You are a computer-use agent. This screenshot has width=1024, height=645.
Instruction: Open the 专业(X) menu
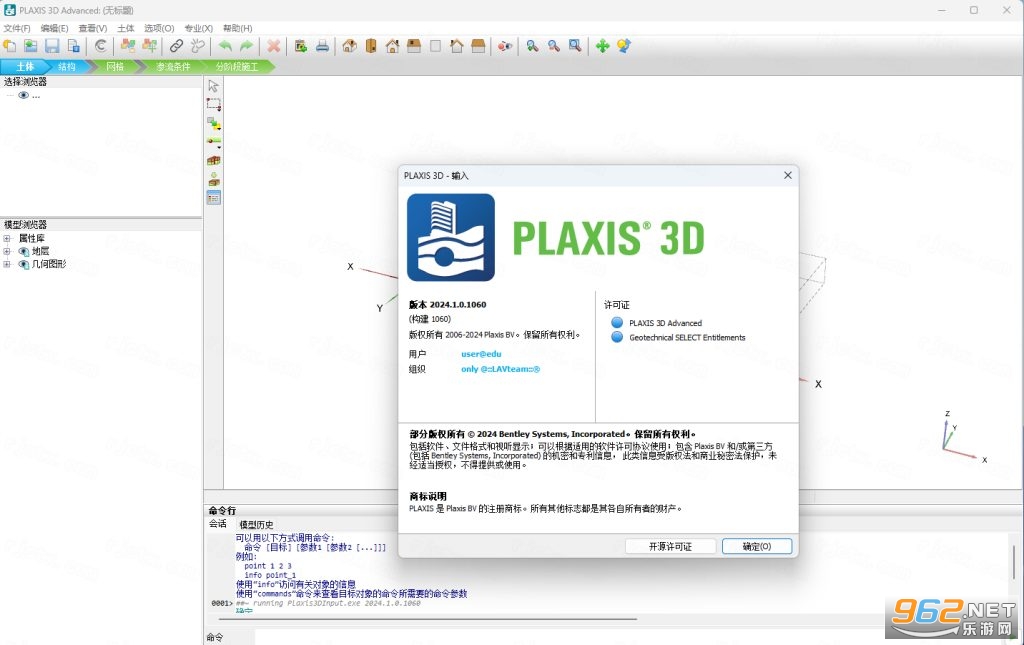tap(199, 28)
